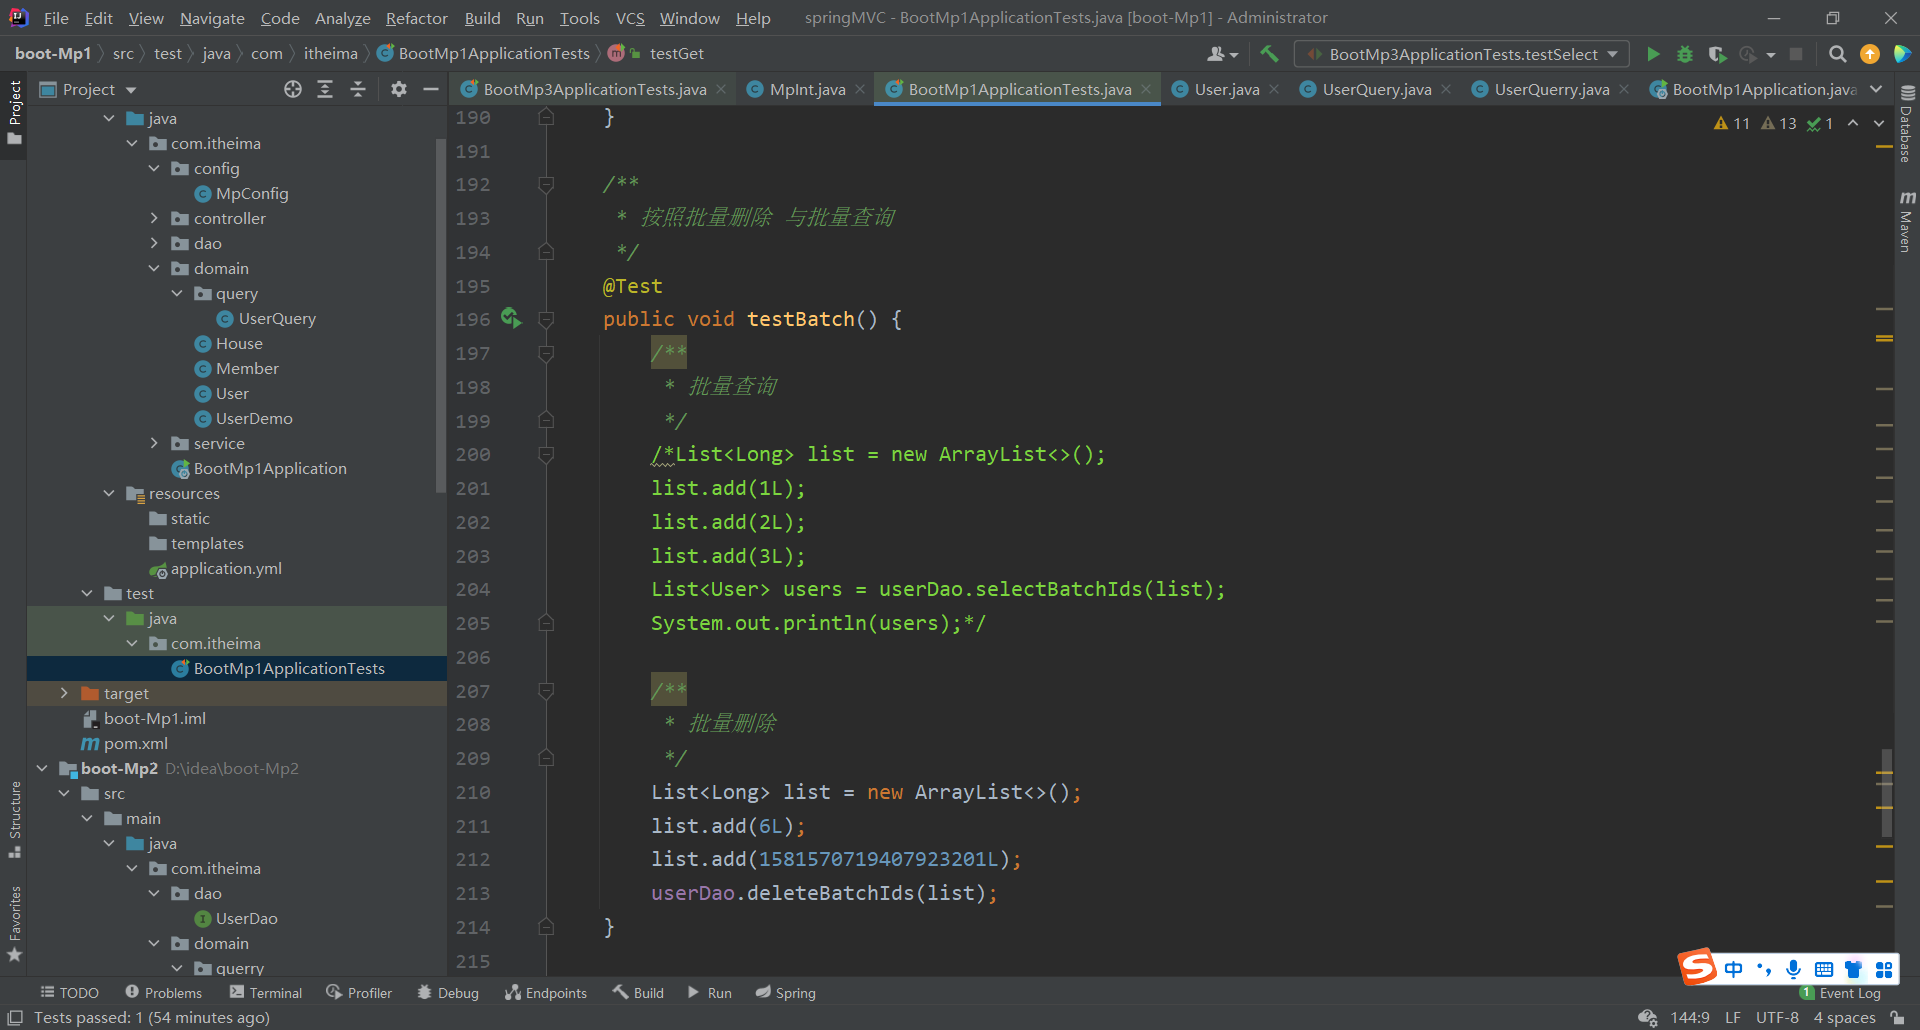This screenshot has width=1920, height=1030.
Task: Open the Structure side panel
Action: coord(14,818)
